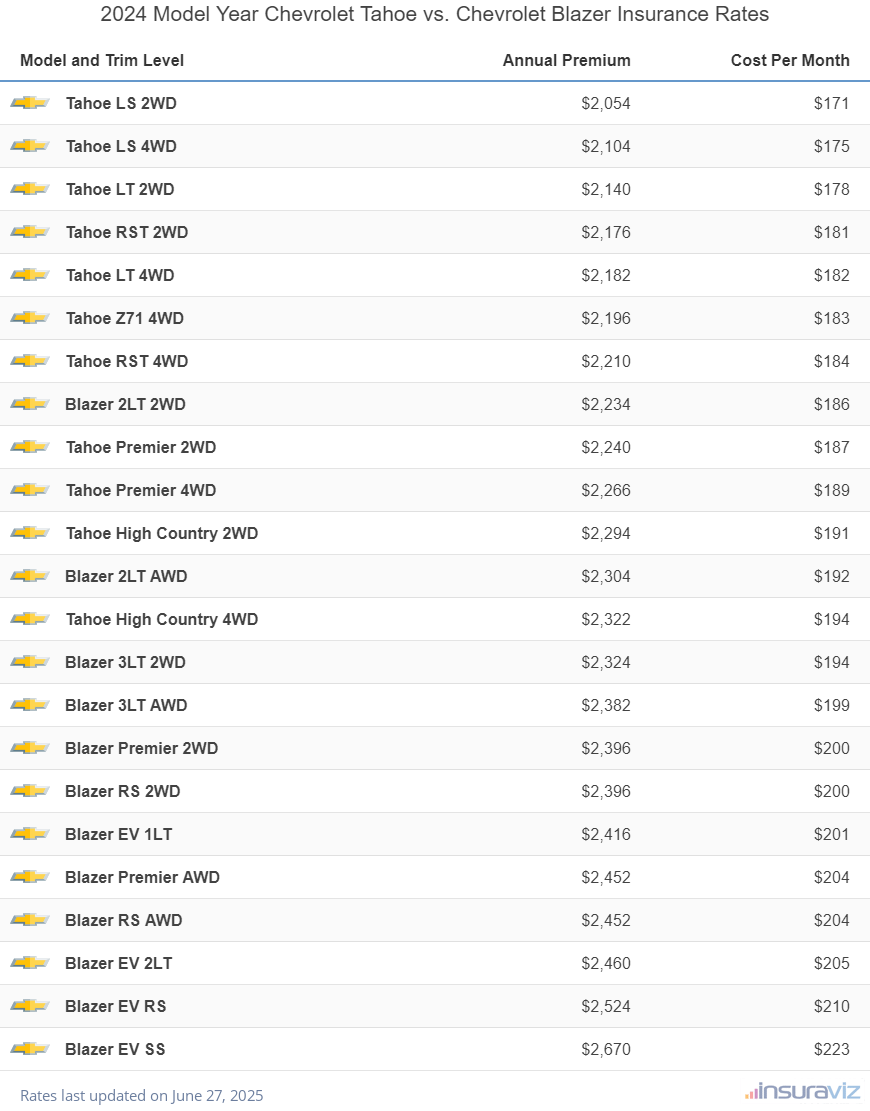Image resolution: width=870 pixels, height=1111 pixels.
Task: Click the $2,324 annual premium value
Action: [x=606, y=662]
